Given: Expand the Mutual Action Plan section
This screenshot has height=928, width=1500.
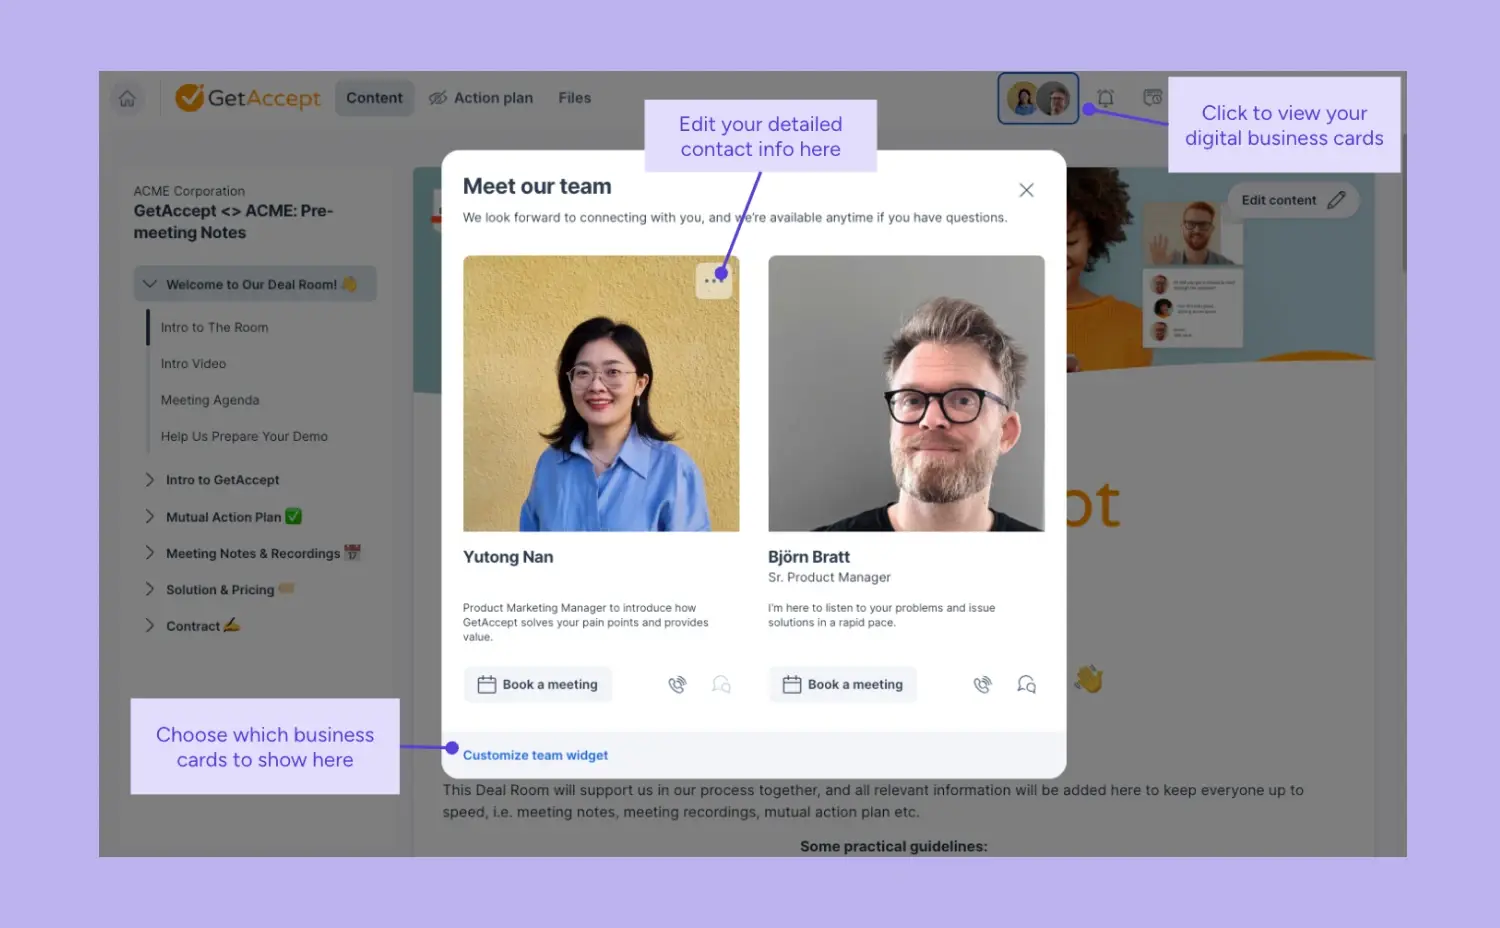Looking at the screenshot, I should pyautogui.click(x=149, y=516).
